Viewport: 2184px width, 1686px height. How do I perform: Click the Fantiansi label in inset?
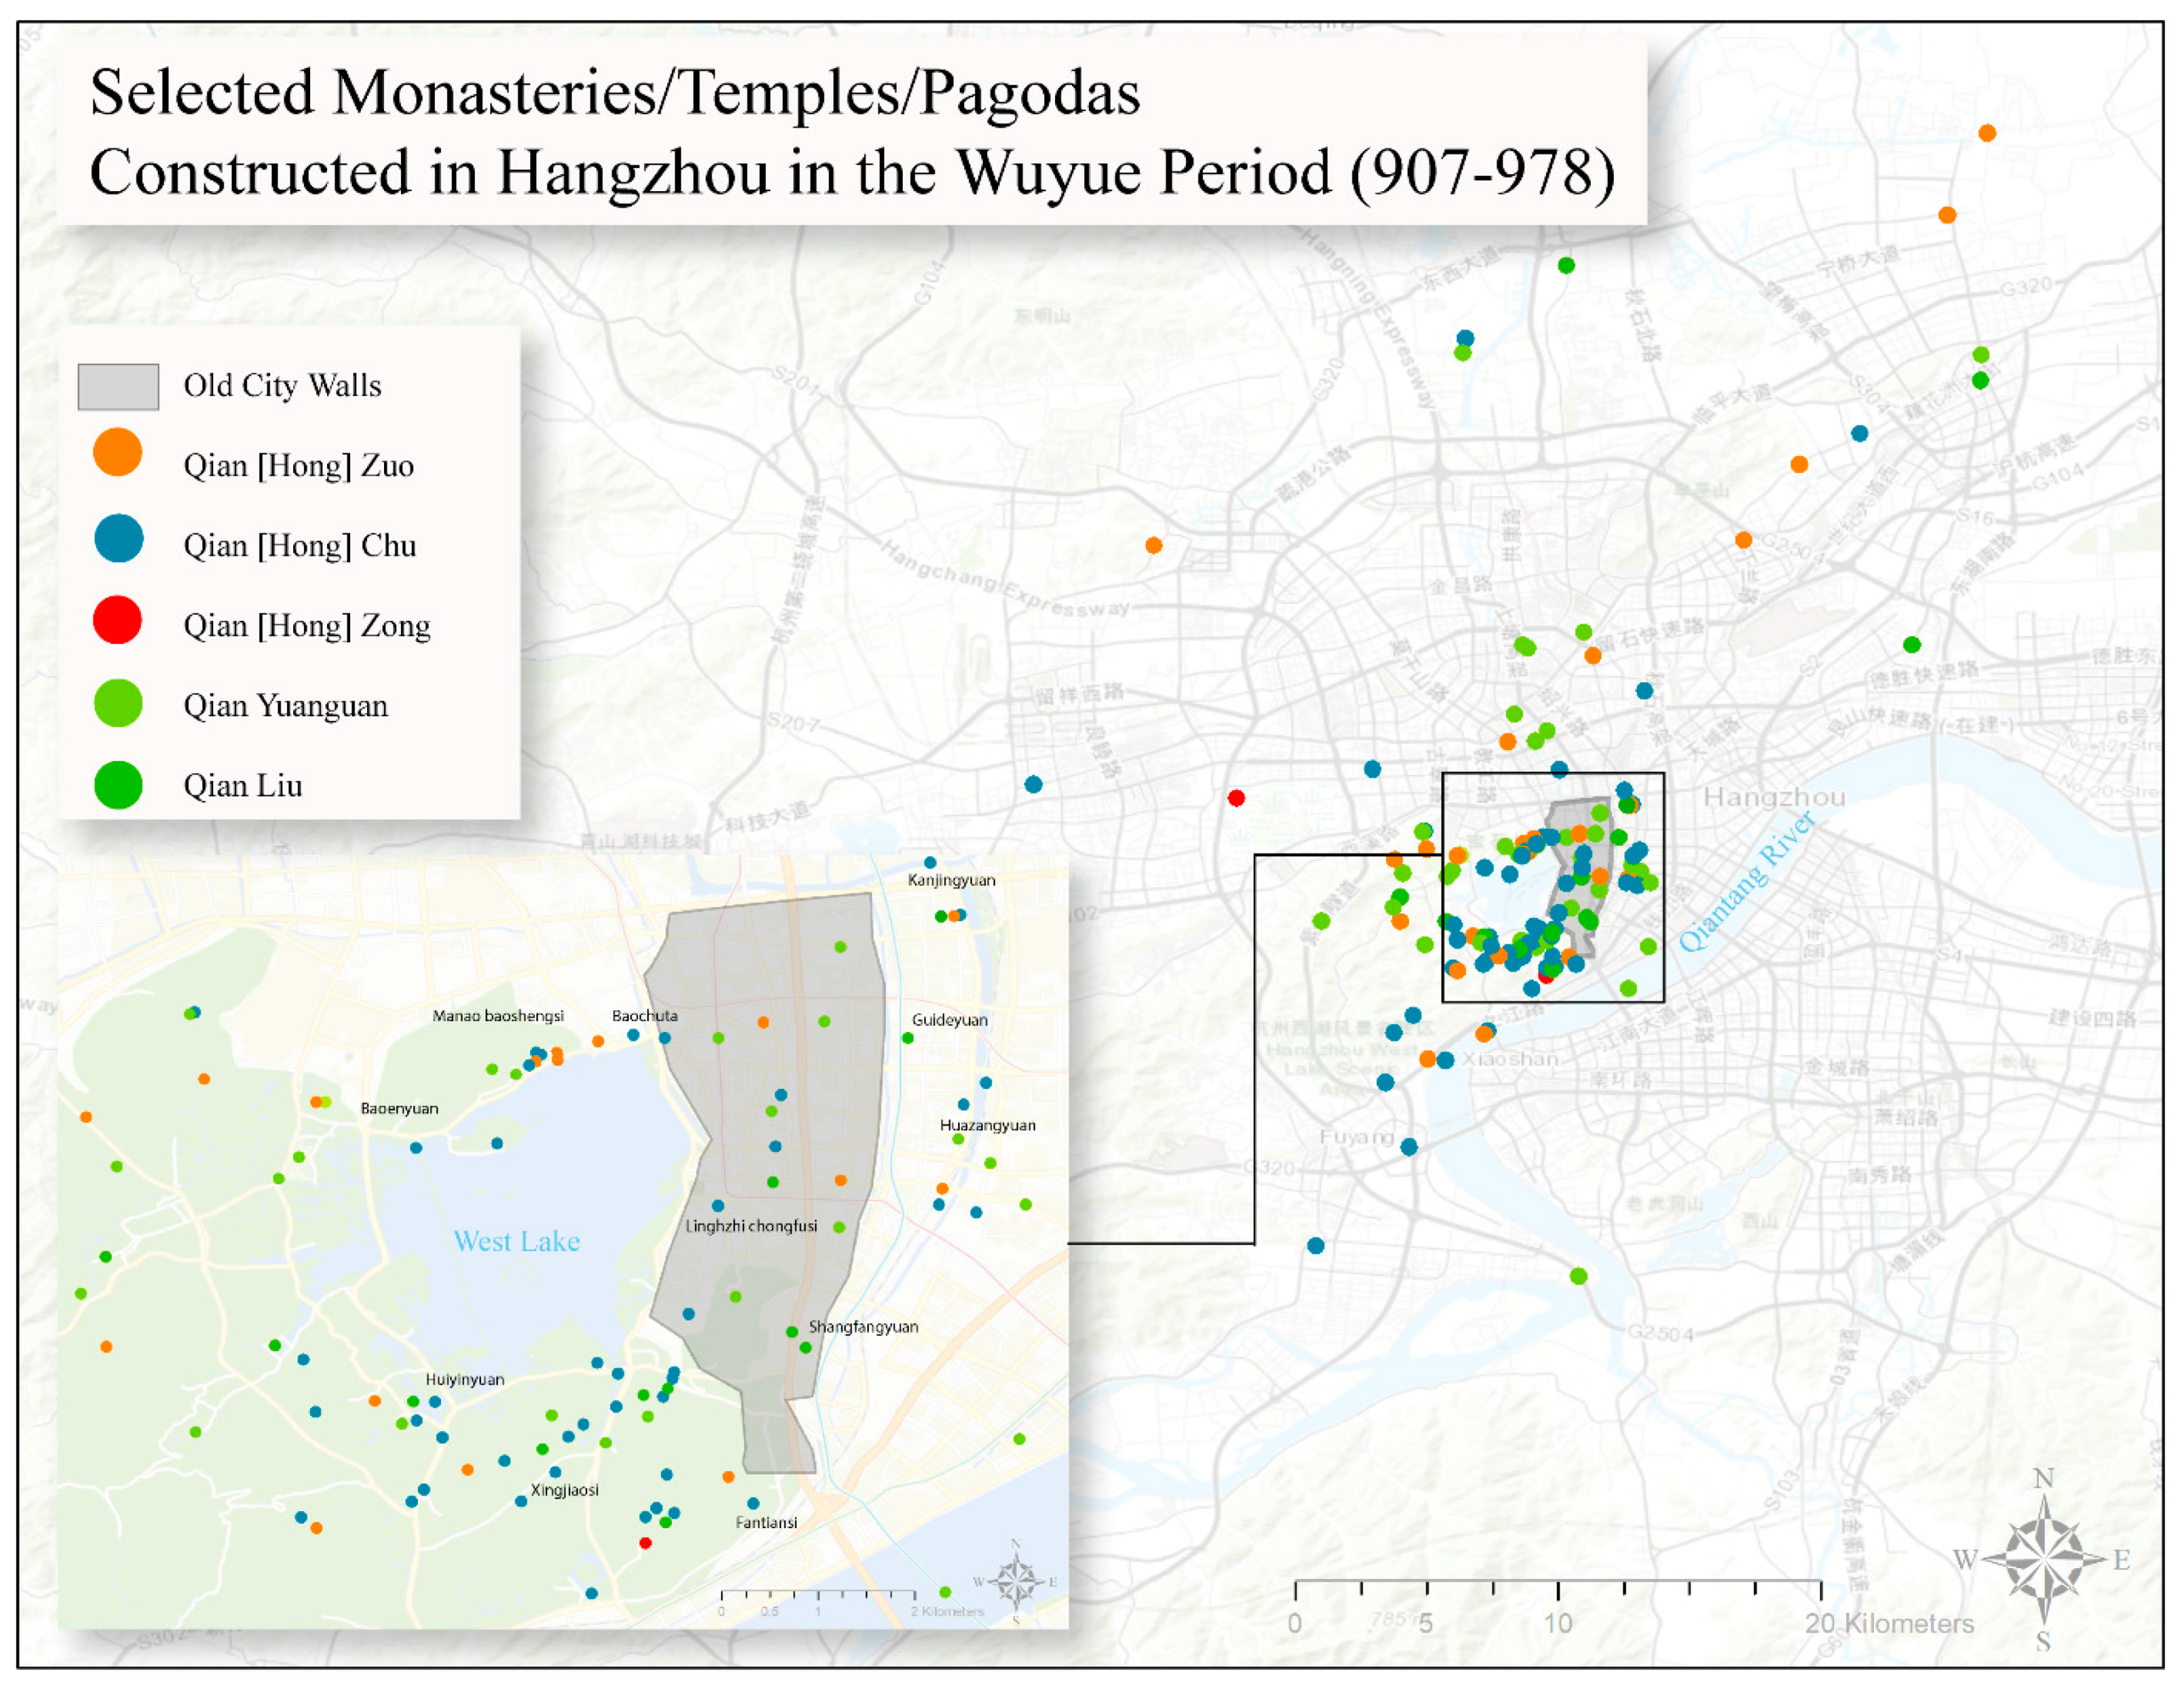(766, 1522)
